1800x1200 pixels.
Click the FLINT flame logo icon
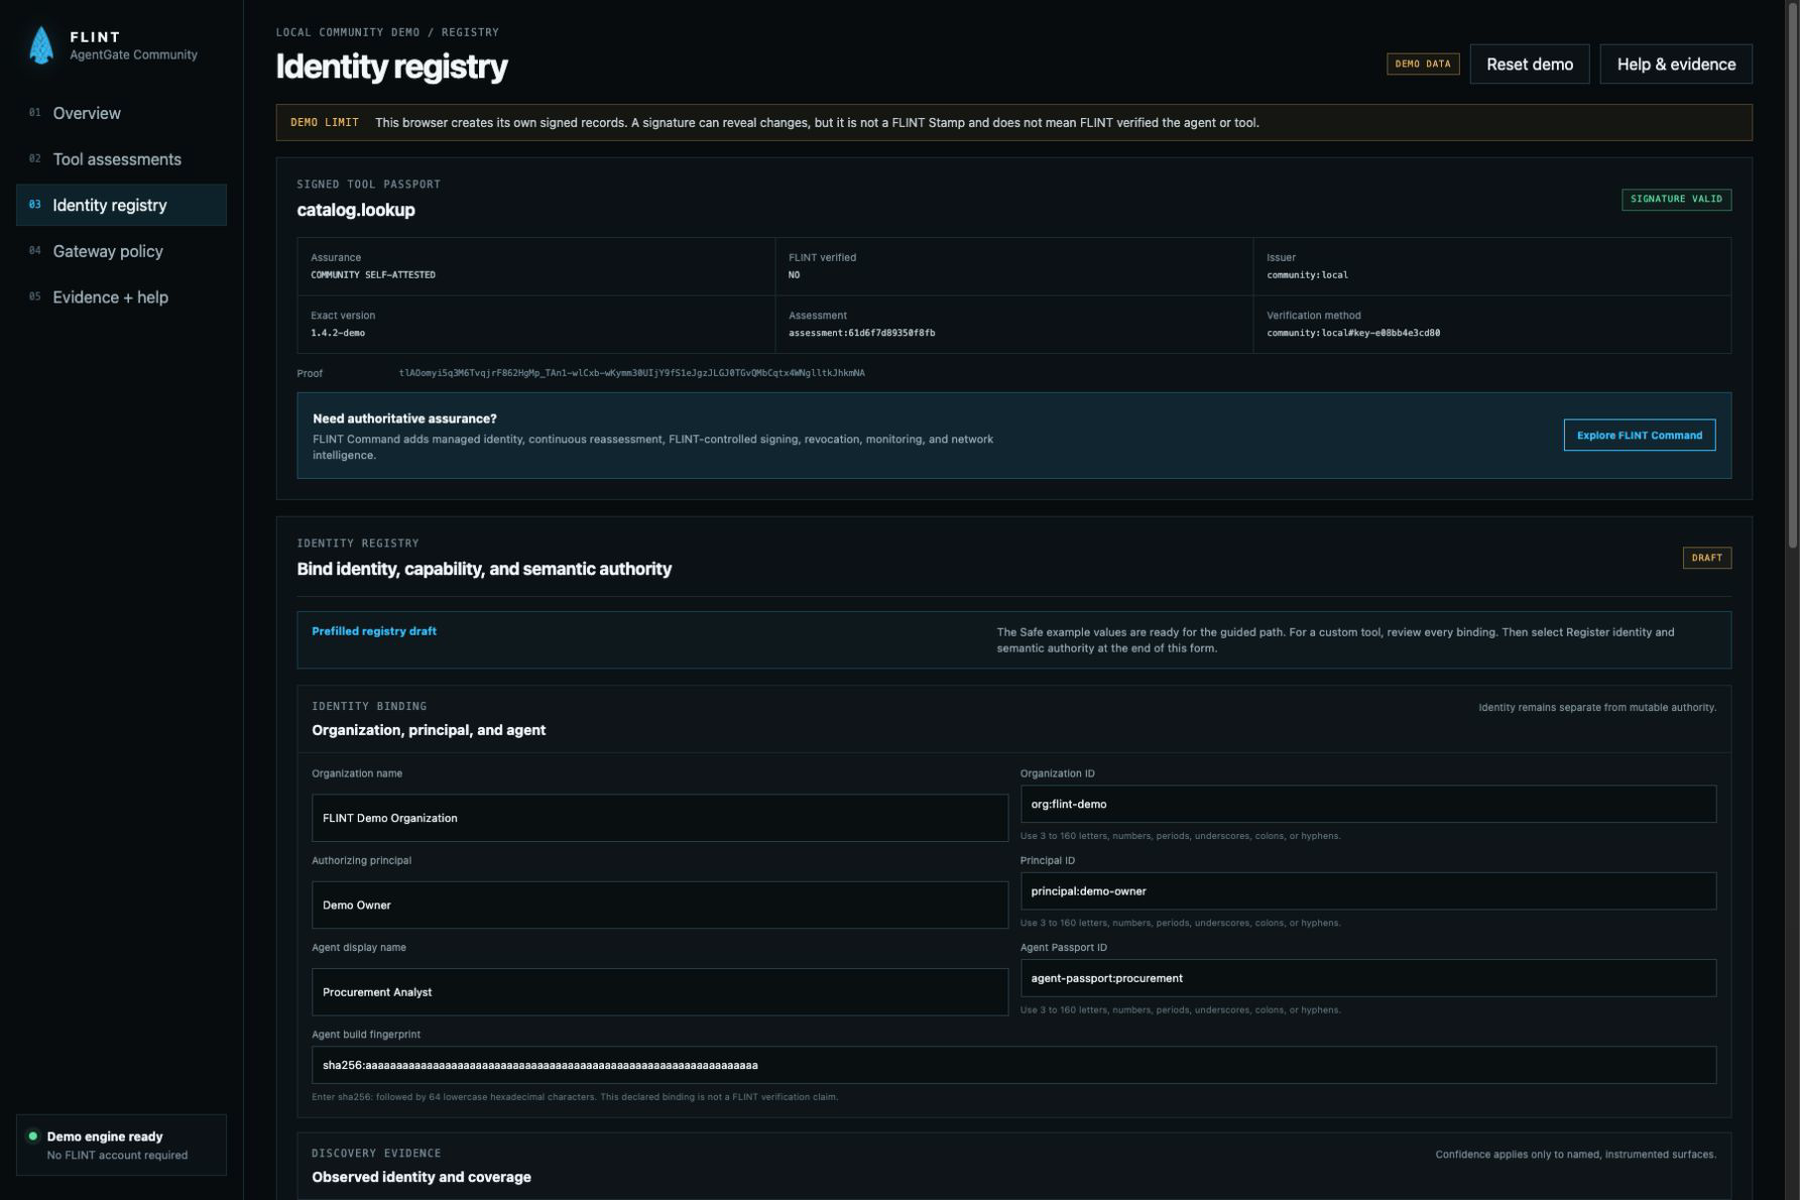pyautogui.click(x=41, y=45)
